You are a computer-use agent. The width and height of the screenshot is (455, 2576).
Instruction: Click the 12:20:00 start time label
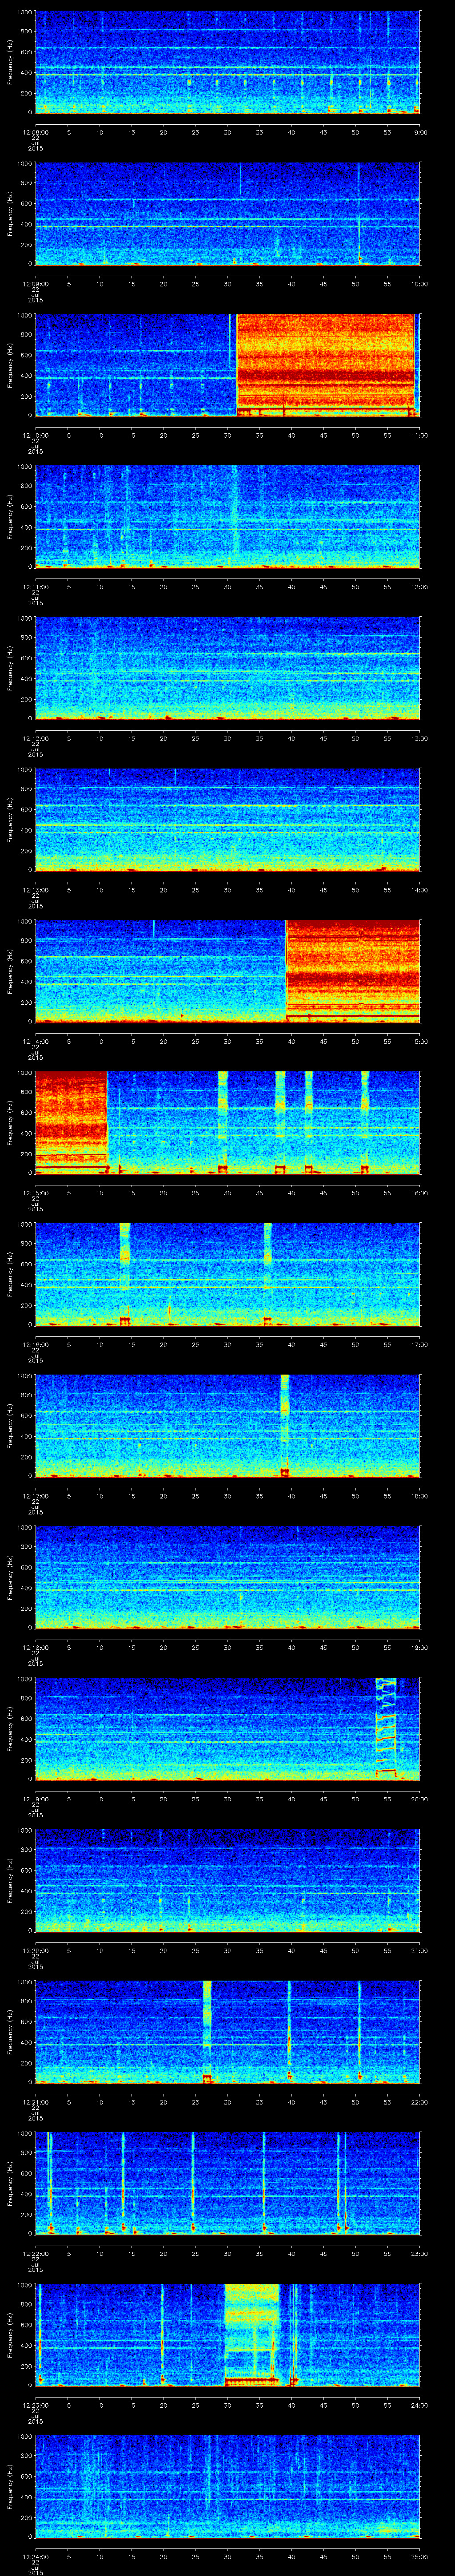pos(35,1950)
